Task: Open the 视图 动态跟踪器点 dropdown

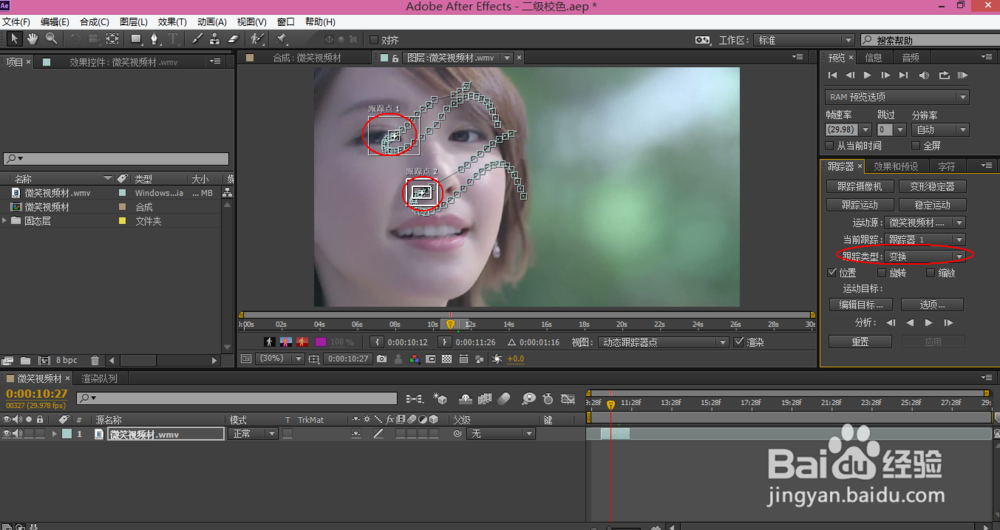Action: (663, 342)
